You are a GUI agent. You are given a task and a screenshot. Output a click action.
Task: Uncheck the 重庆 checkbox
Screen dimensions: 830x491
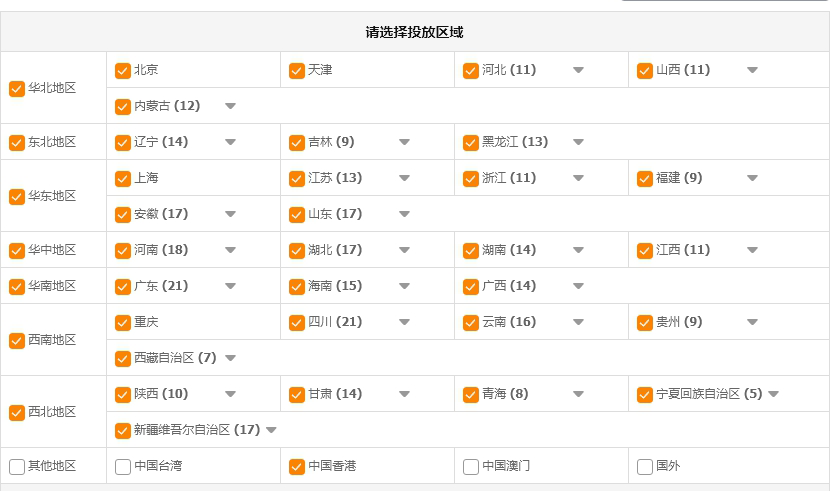coord(123,323)
